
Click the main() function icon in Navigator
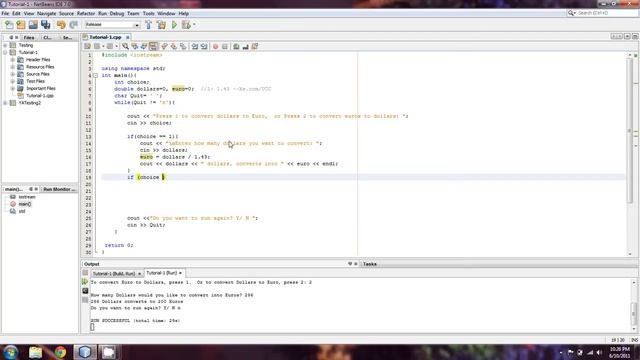pyautogui.click(x=13, y=204)
